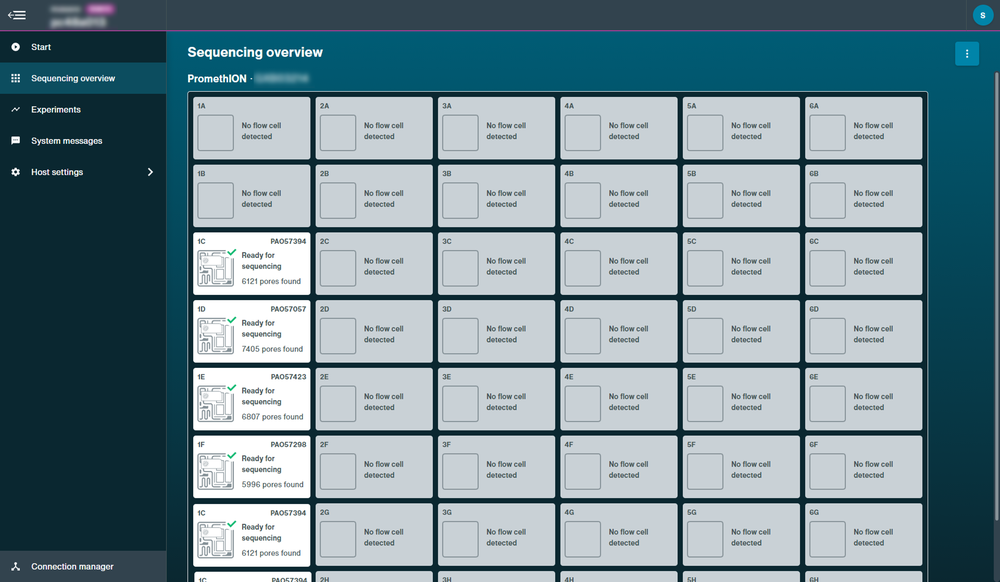The width and height of the screenshot is (1000, 582).
Task: Click the empty flow cell placeholder in 2D
Action: point(338,336)
